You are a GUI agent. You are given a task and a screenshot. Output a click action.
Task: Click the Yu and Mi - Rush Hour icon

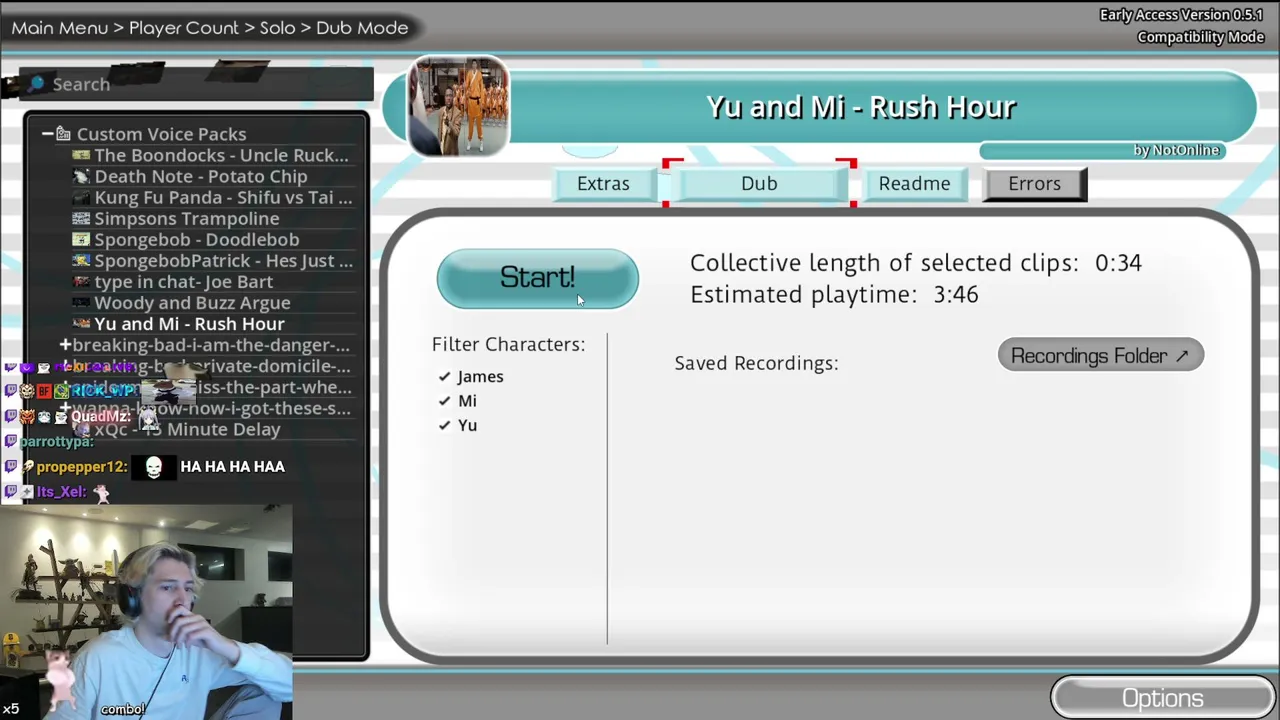pyautogui.click(x=81, y=324)
